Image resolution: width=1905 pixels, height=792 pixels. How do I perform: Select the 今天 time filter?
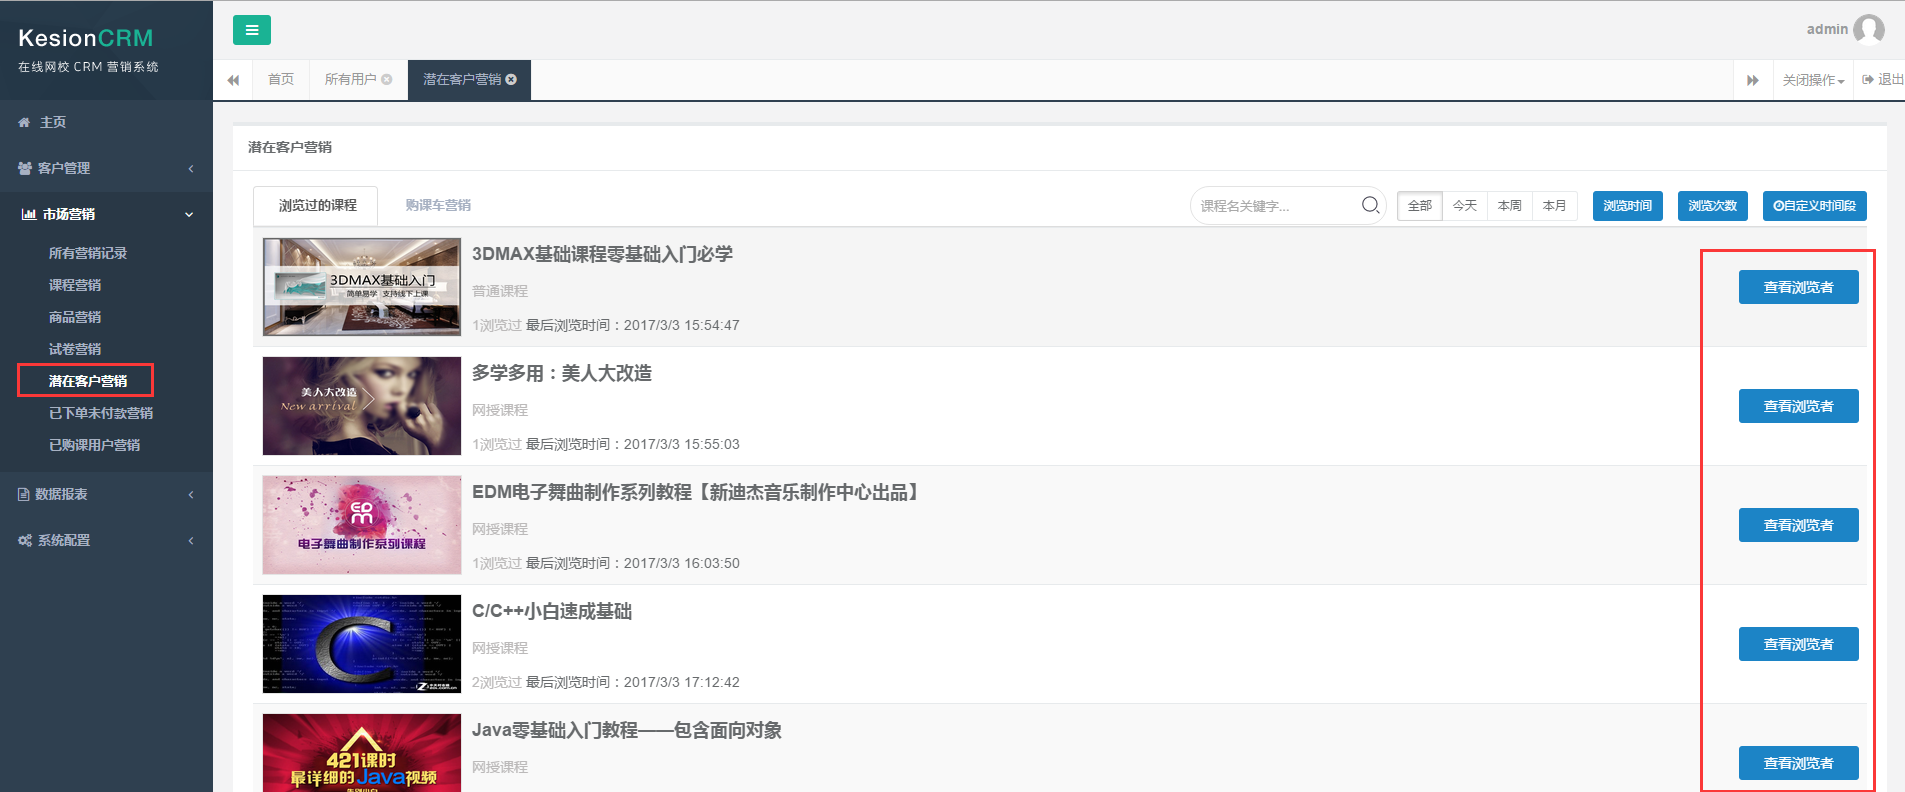1464,206
